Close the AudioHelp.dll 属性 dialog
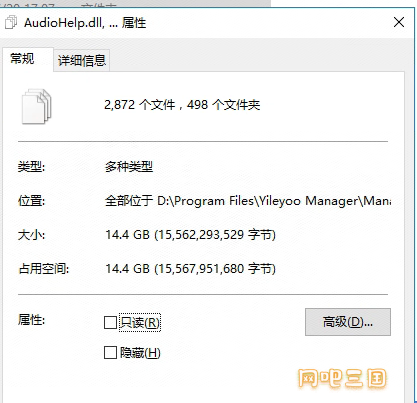The width and height of the screenshot is (417, 403). coord(399,23)
